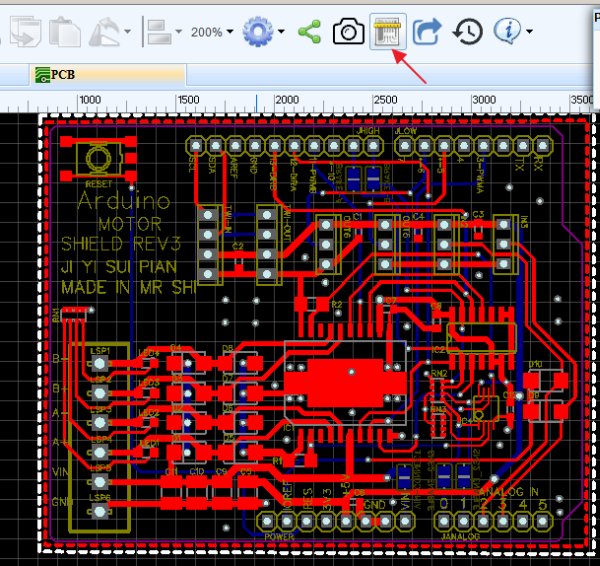Click the greyed-out rotate and flip icon
Image resolution: width=600 pixels, height=566 pixels.
105,32
